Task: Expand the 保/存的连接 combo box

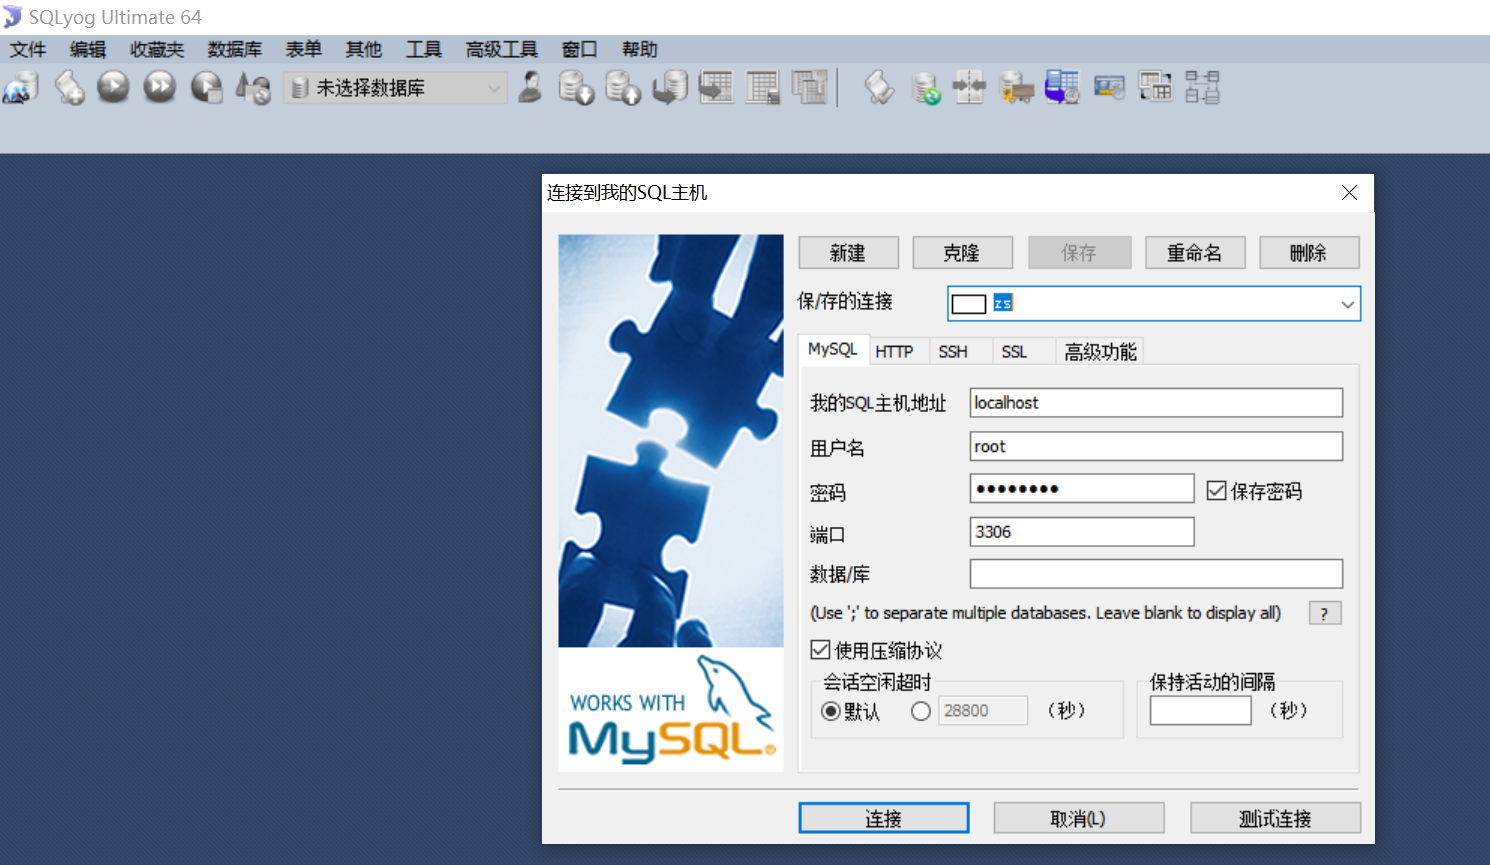Action: click(1347, 304)
